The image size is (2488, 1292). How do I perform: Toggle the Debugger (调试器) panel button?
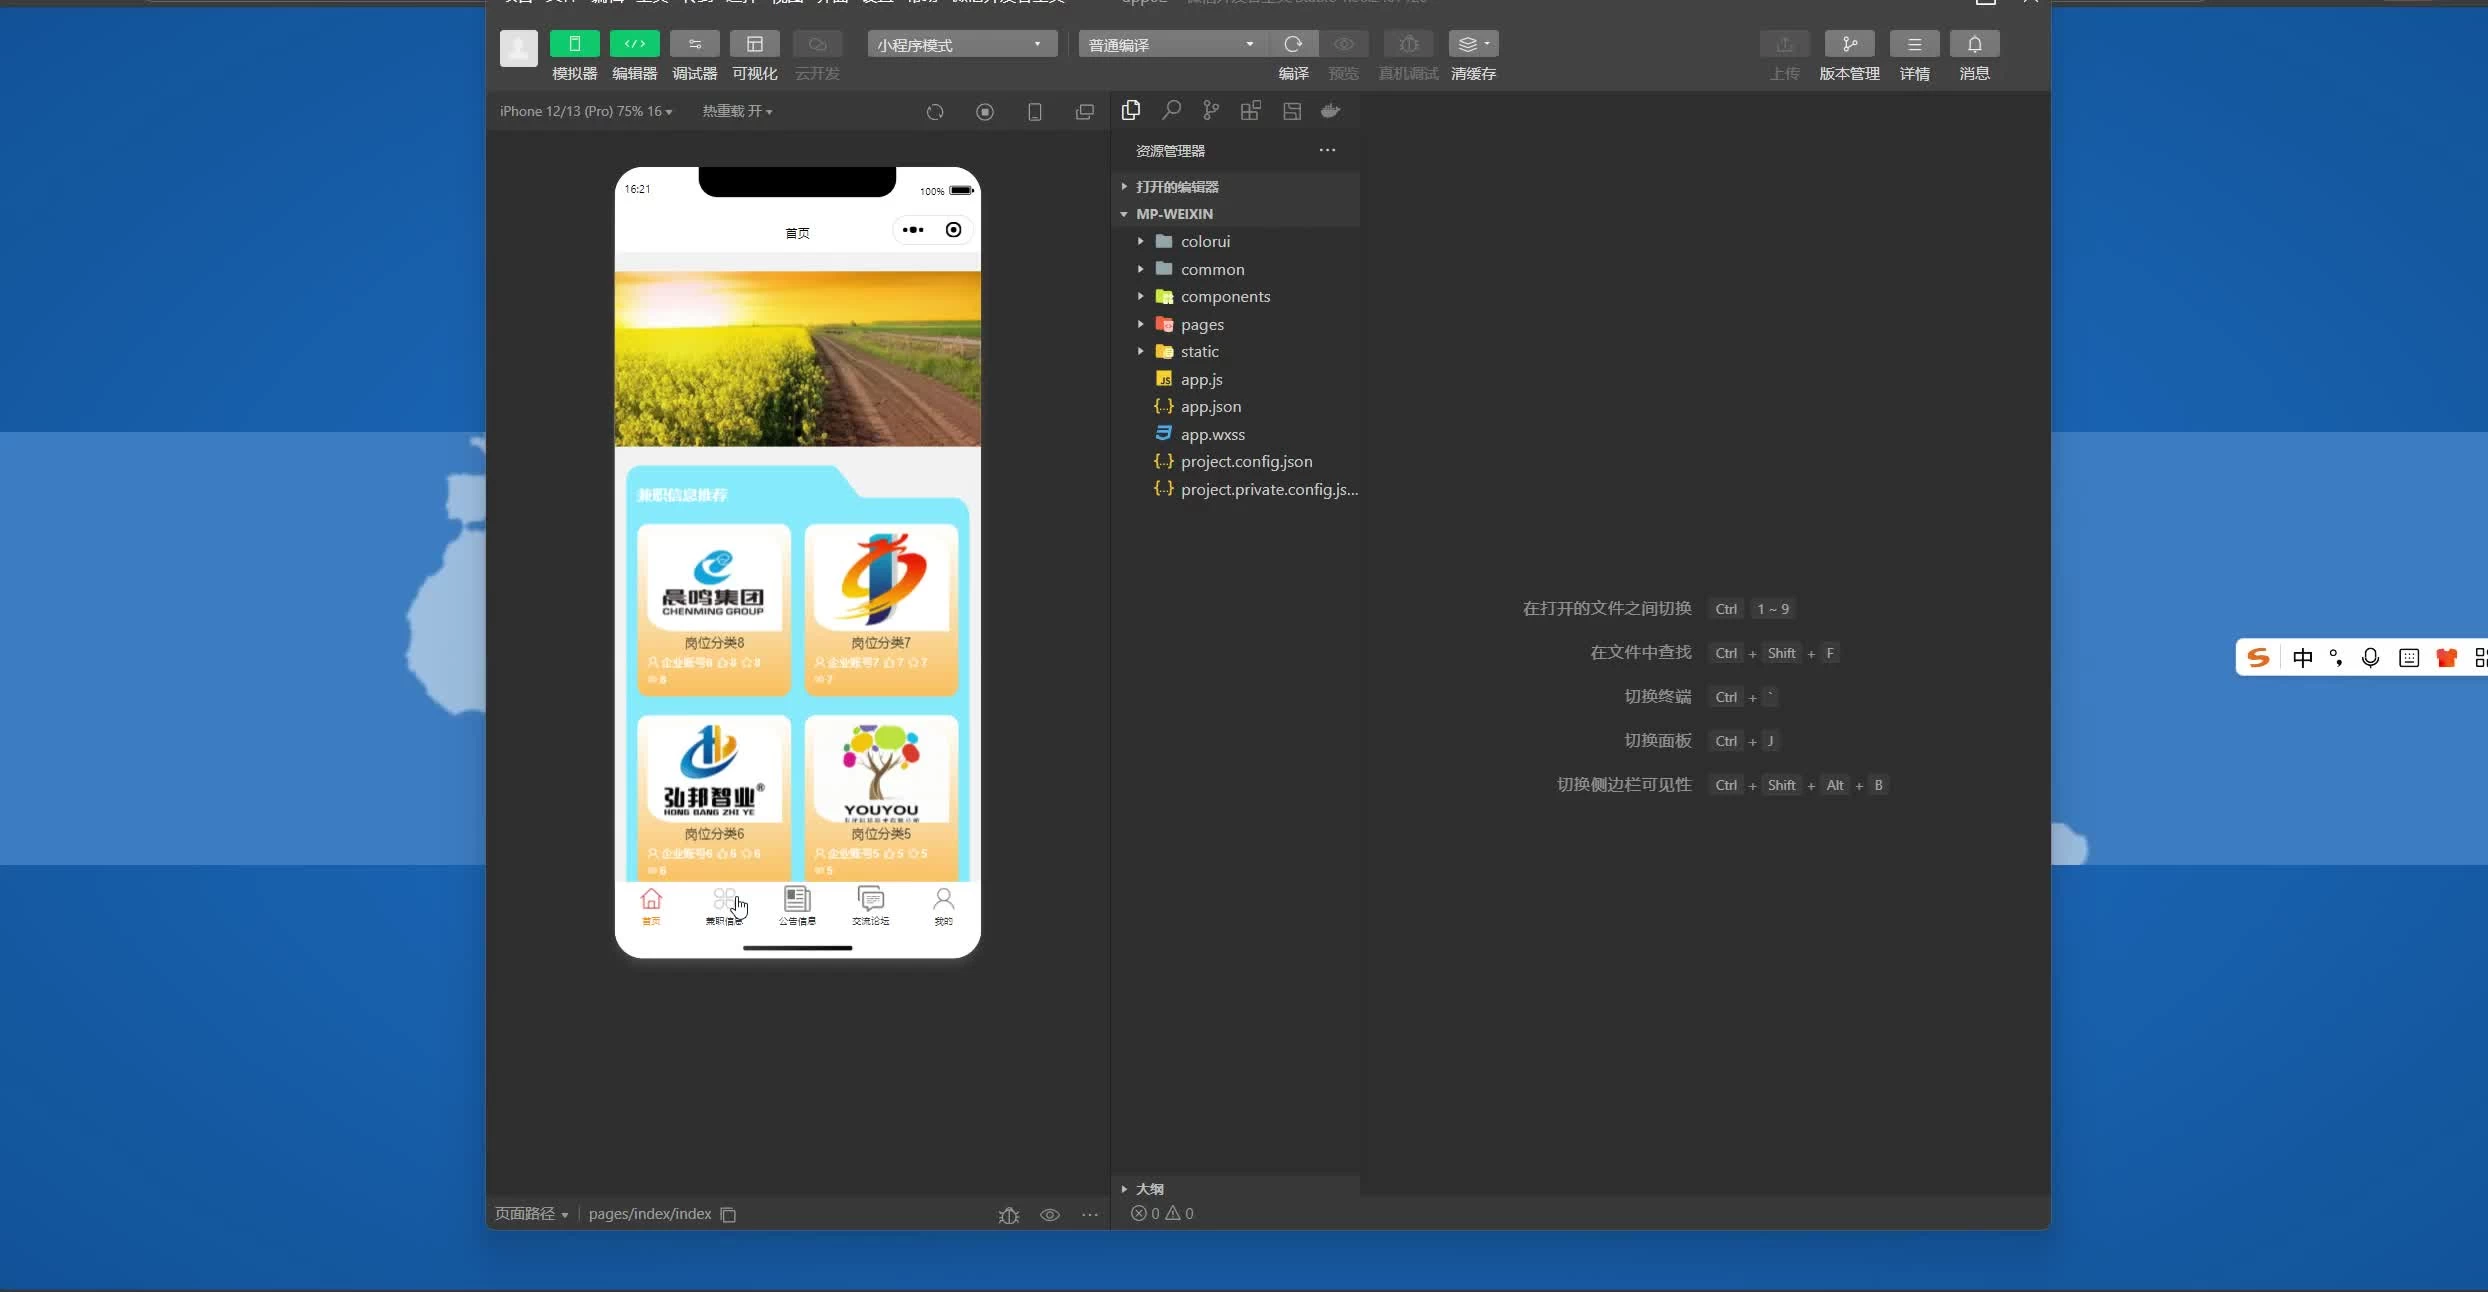pyautogui.click(x=694, y=44)
